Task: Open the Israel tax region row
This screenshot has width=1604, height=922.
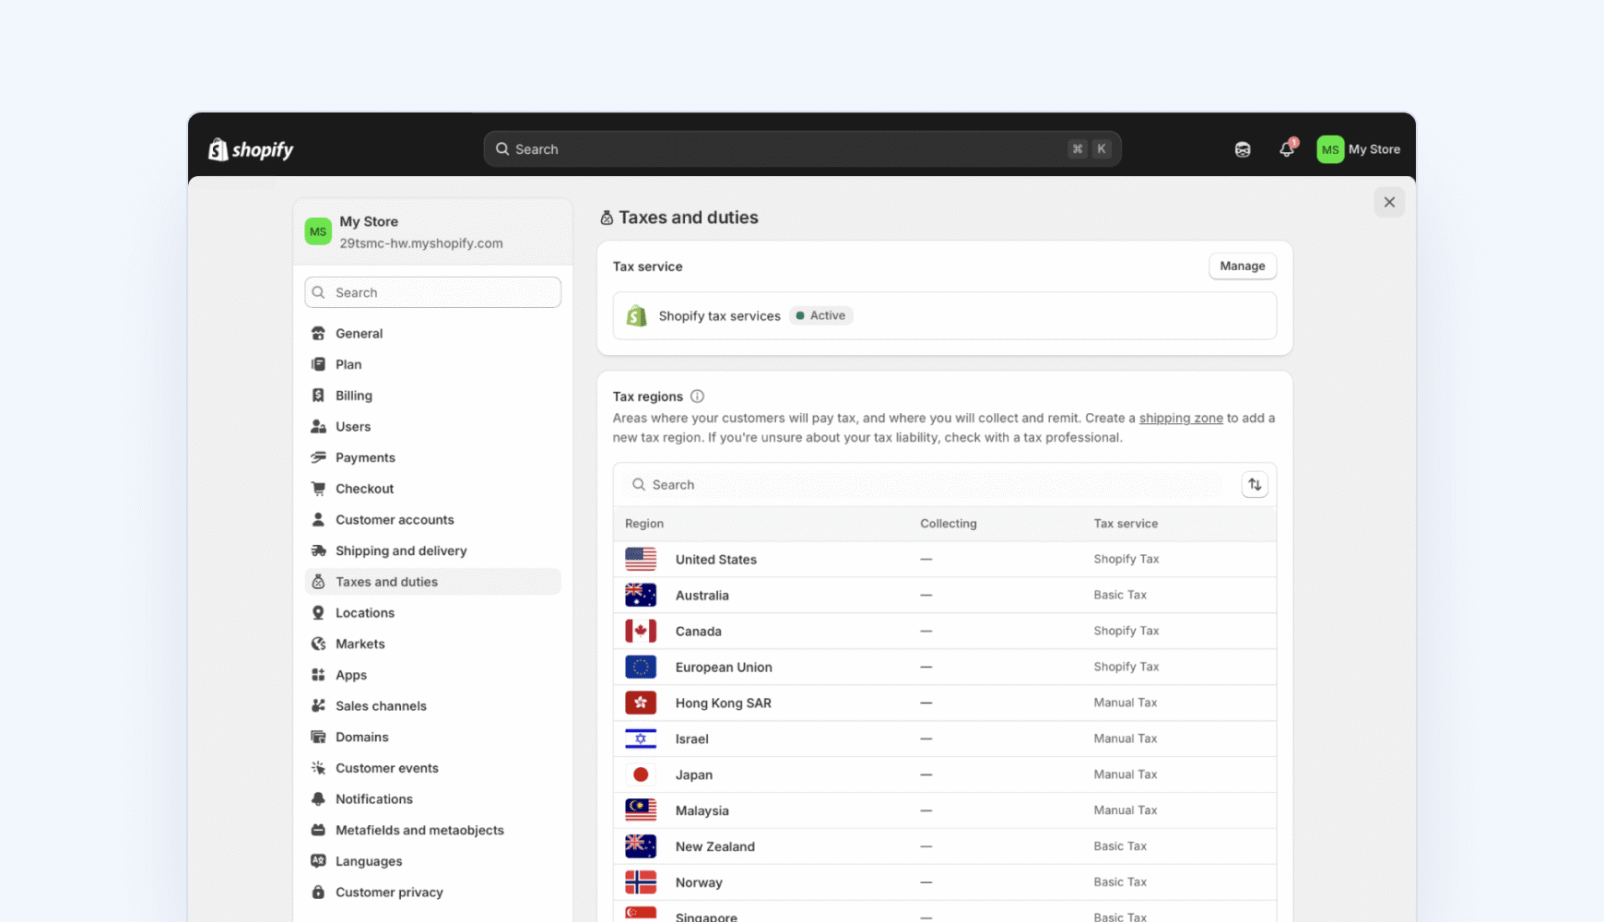Action: coord(944,739)
